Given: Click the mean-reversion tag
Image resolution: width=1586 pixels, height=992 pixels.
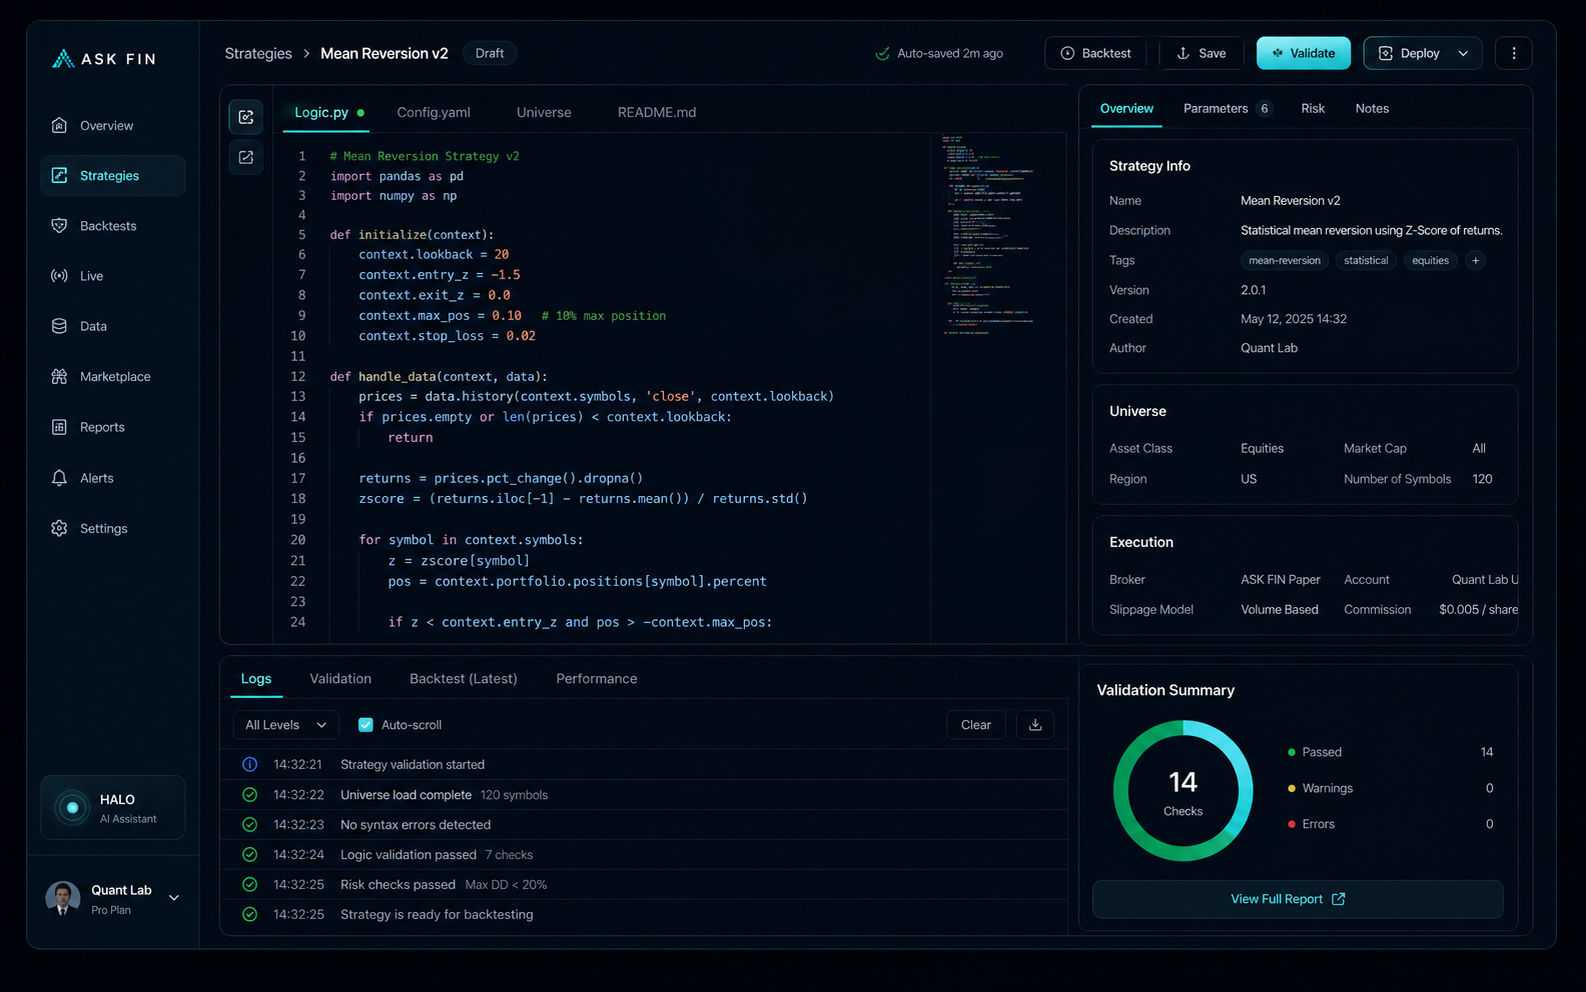Looking at the screenshot, I should tap(1284, 260).
